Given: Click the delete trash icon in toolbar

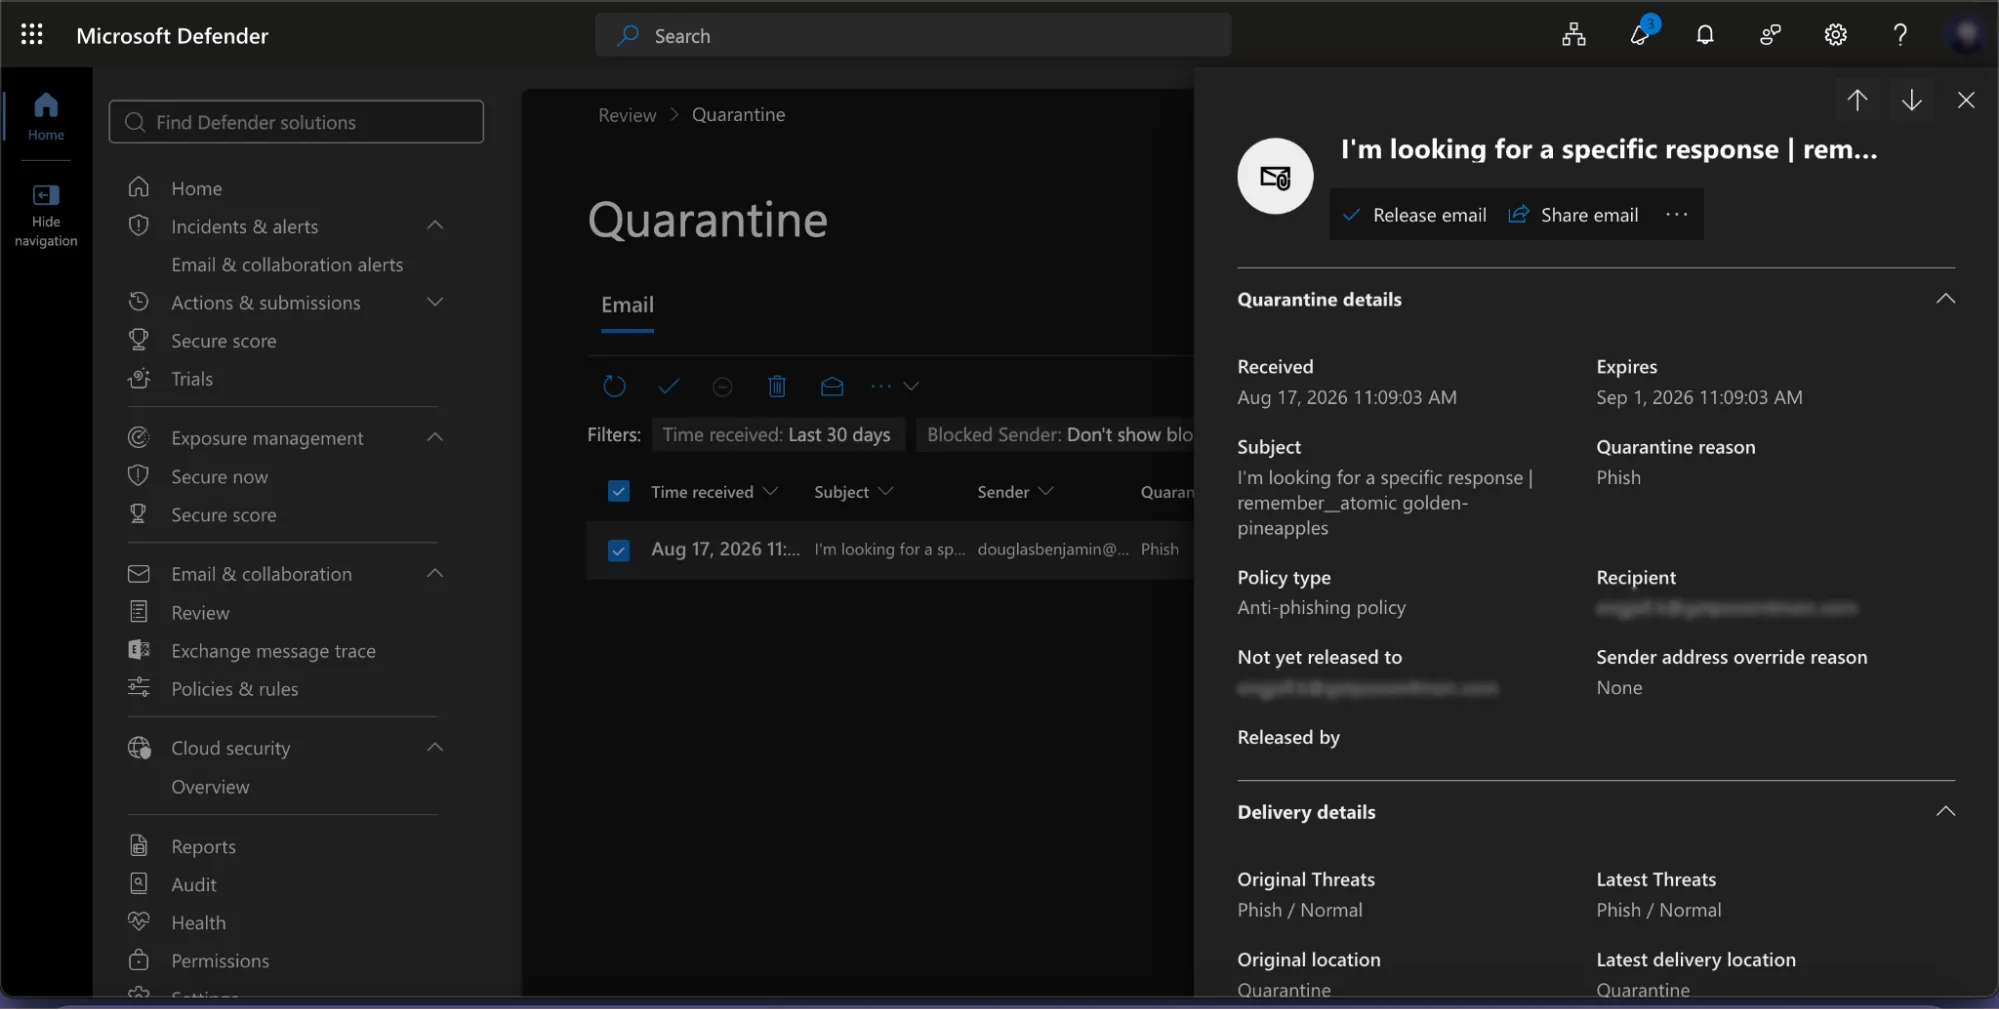Looking at the screenshot, I should click(777, 386).
